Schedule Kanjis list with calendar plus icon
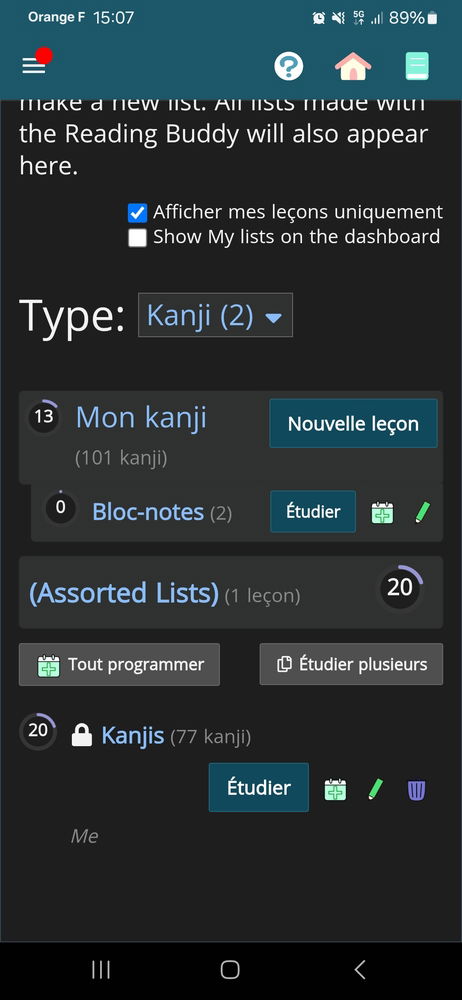Viewport: 462px width, 1000px height. 335,790
